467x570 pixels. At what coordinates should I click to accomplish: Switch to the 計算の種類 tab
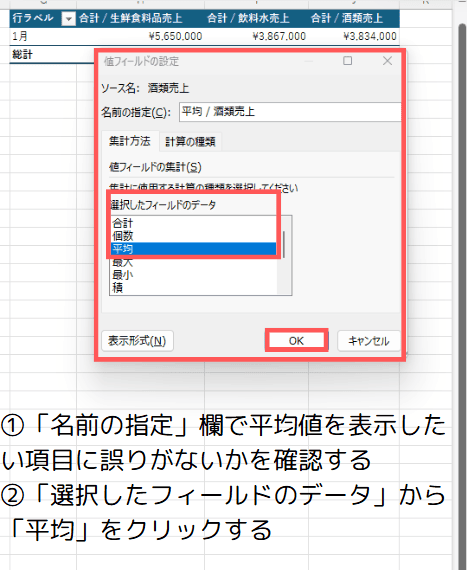pyautogui.click(x=190, y=141)
